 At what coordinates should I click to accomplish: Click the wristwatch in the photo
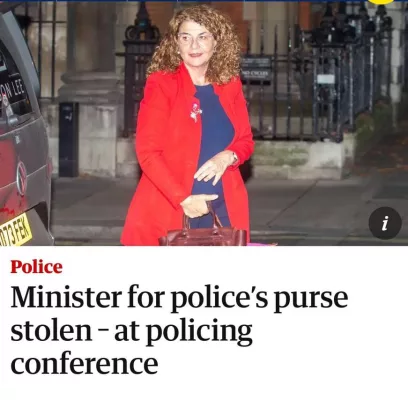click(x=235, y=157)
